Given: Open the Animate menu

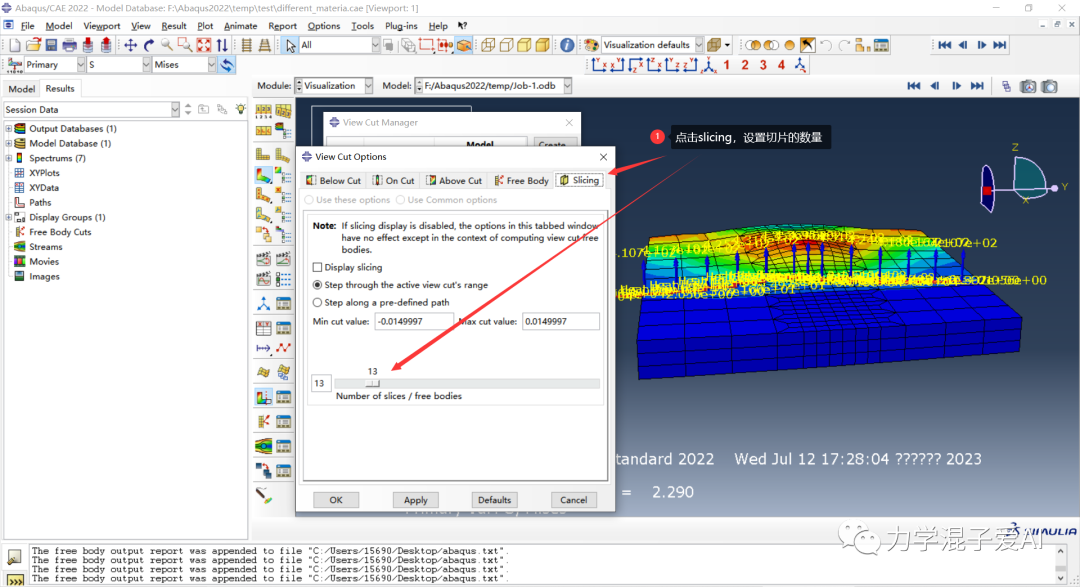Looking at the screenshot, I should pos(240,25).
